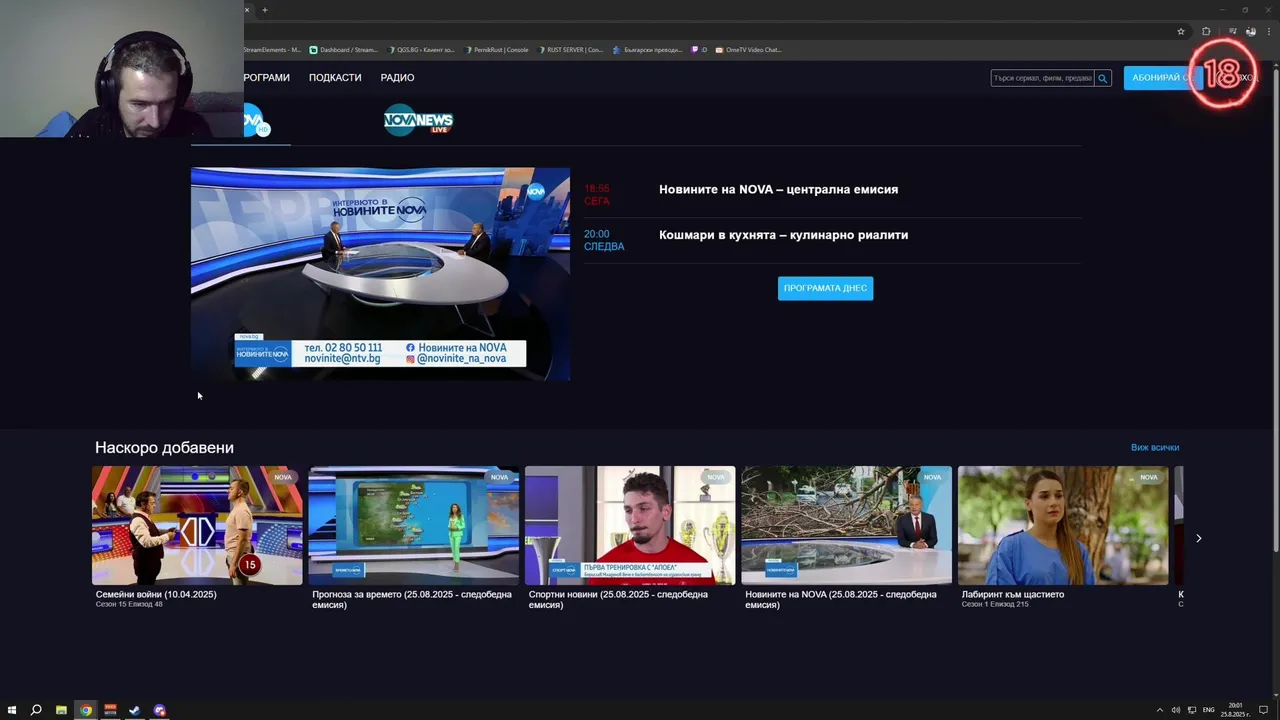Open the ПРОГРАМИ menu item

coord(267,77)
